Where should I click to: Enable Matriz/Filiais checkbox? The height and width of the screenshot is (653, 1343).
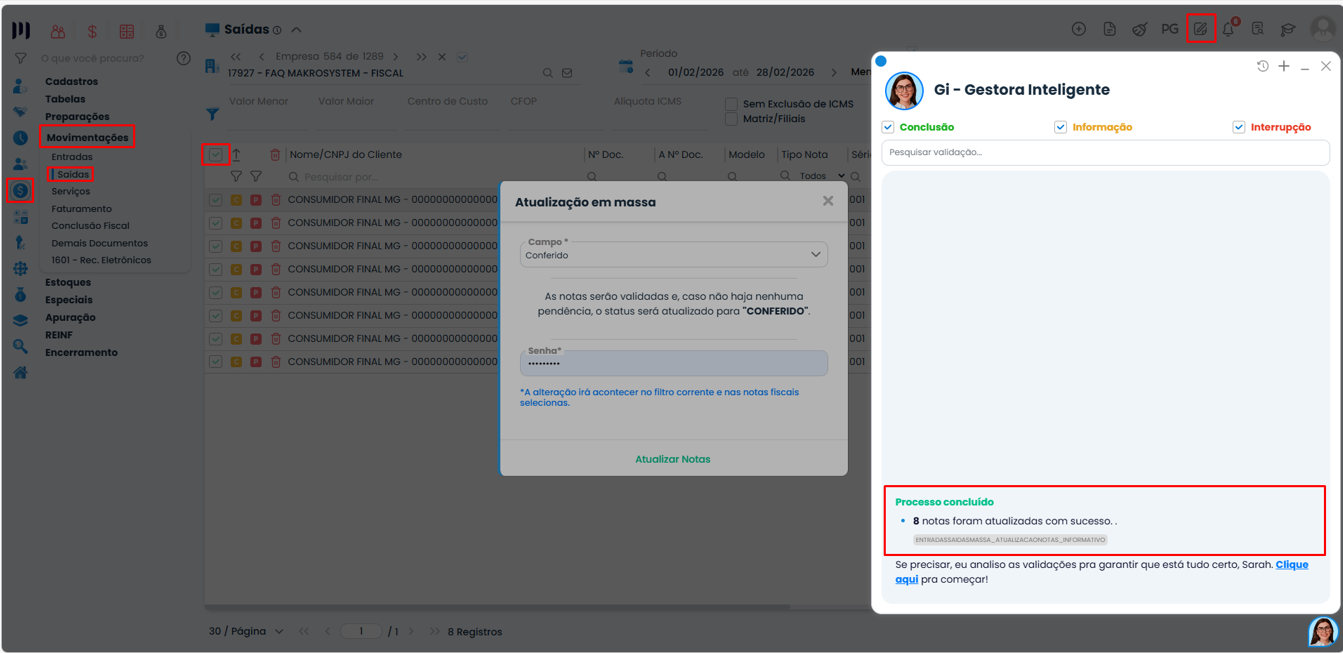[x=731, y=119]
